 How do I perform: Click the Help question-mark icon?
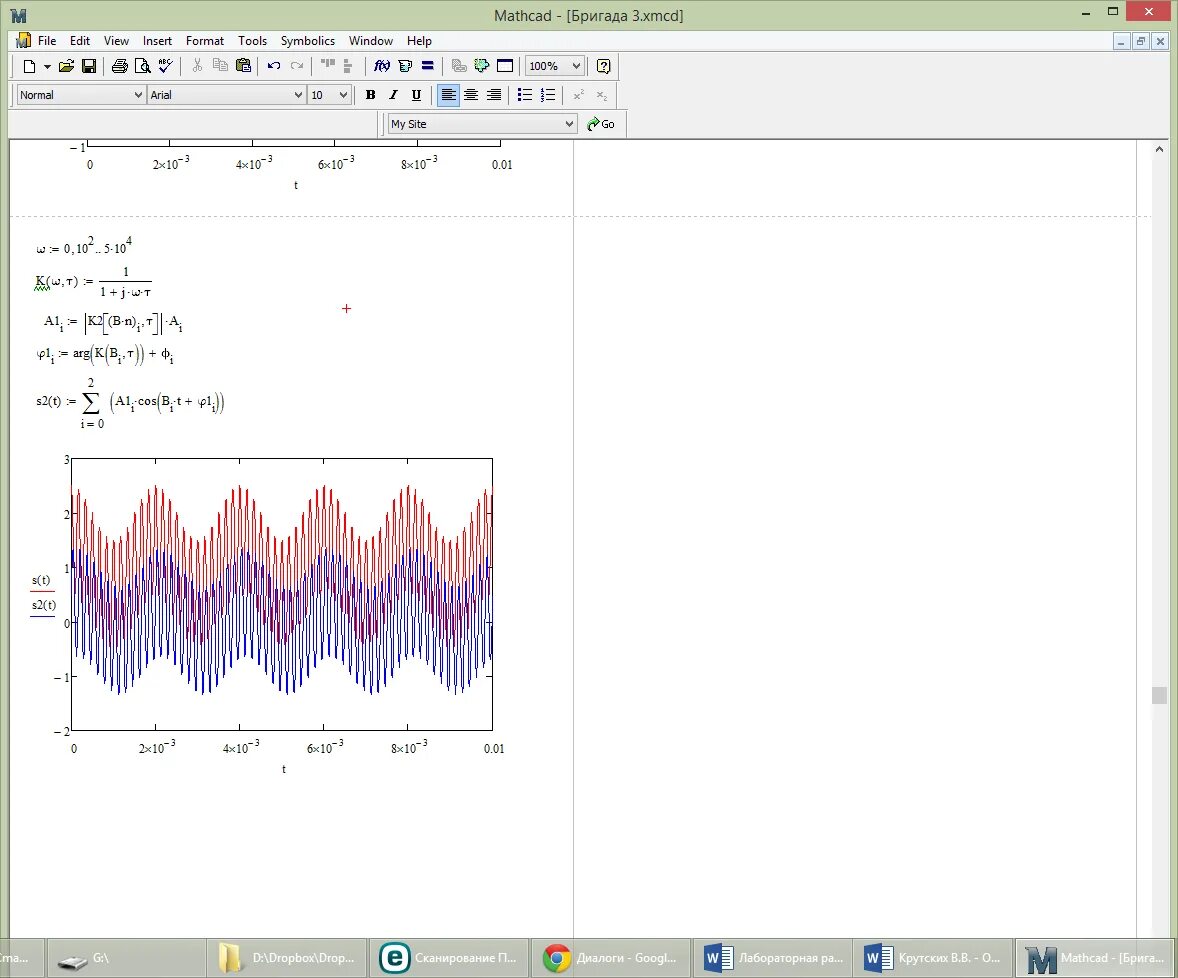603,66
